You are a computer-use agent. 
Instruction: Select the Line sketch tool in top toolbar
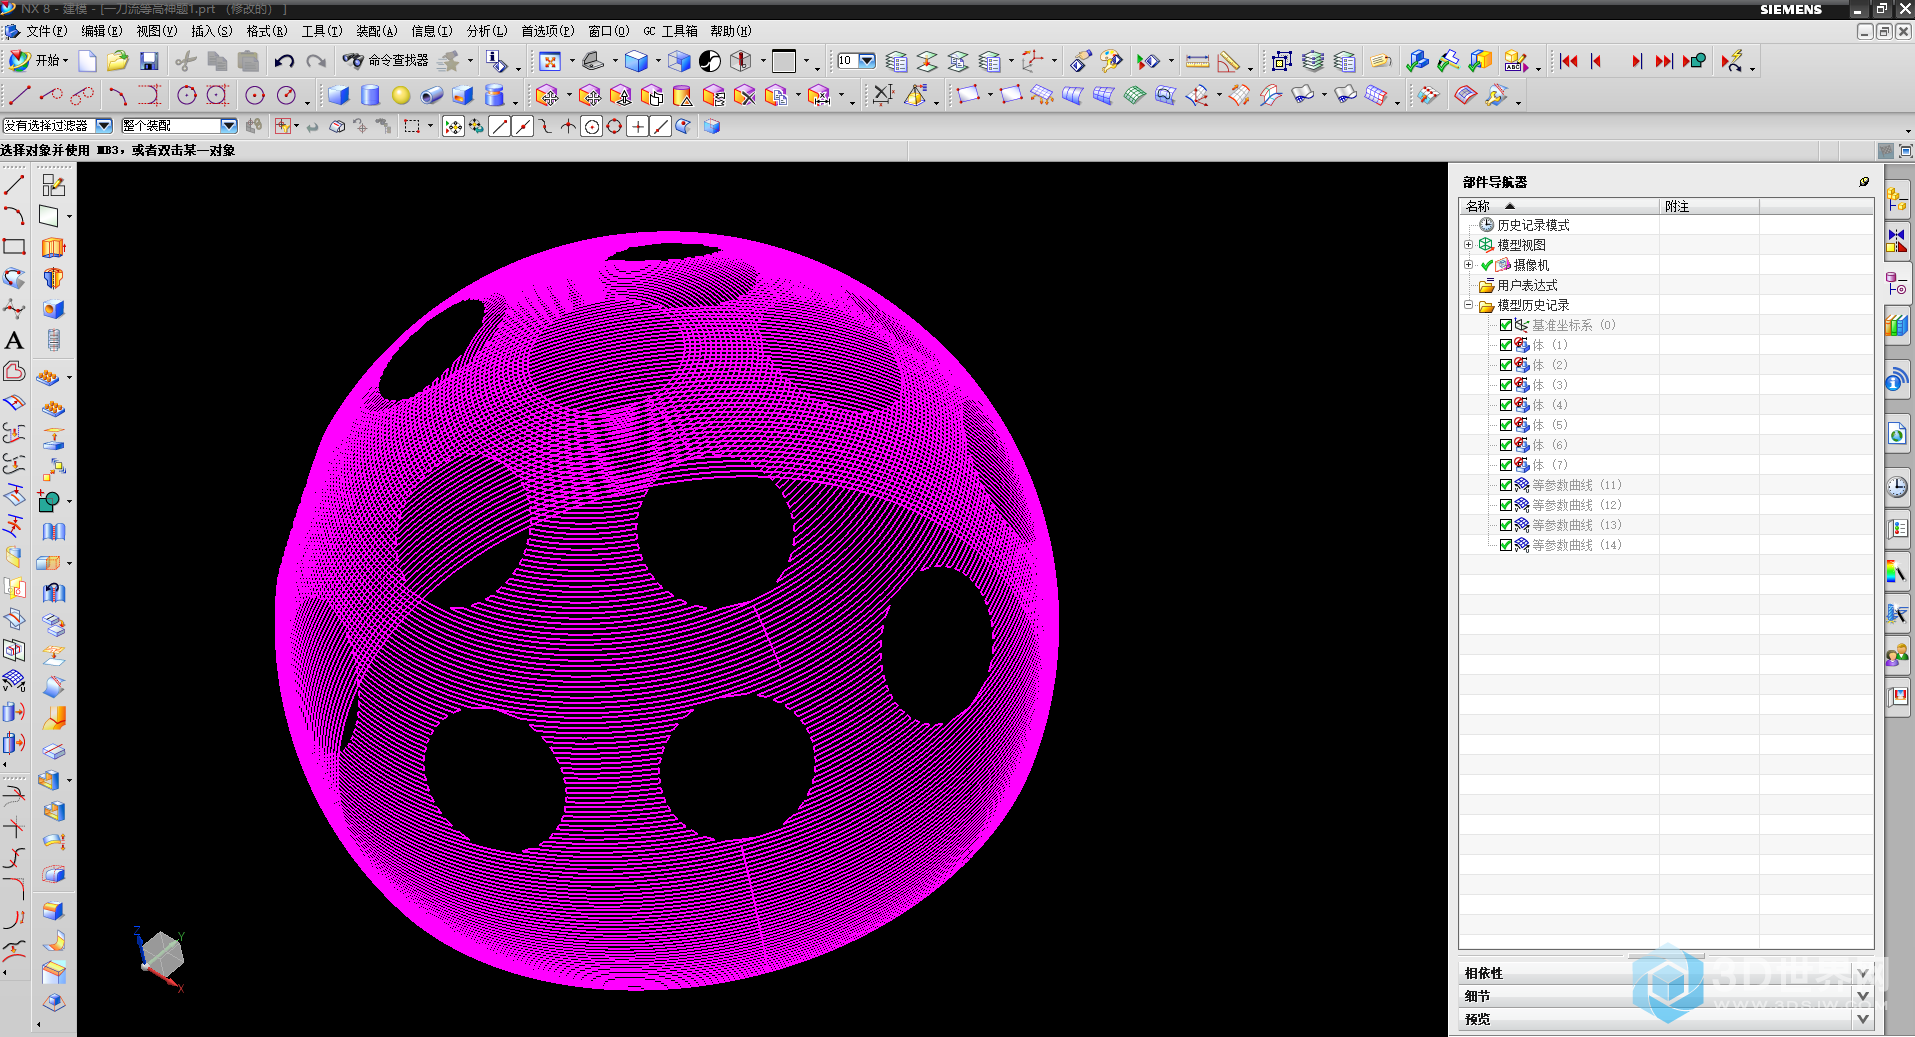point(19,96)
